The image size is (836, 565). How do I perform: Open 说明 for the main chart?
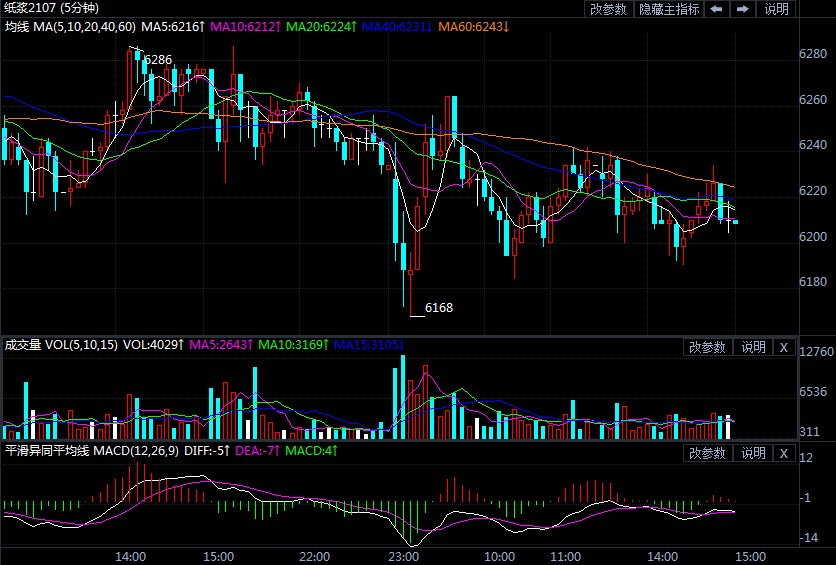(x=776, y=9)
